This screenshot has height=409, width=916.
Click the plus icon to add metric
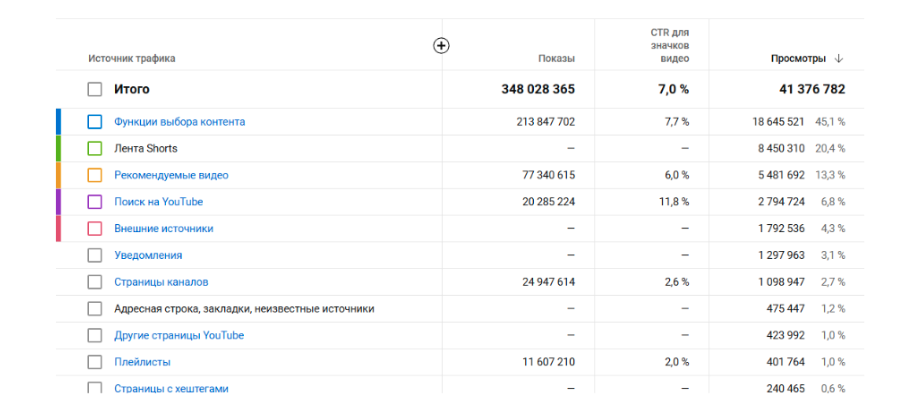tap(441, 45)
